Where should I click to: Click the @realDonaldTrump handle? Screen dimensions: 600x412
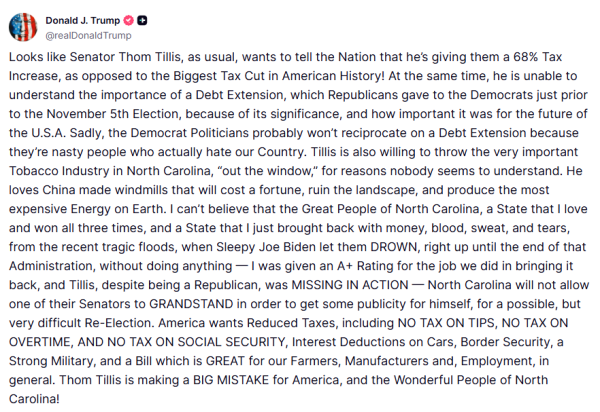(x=88, y=36)
